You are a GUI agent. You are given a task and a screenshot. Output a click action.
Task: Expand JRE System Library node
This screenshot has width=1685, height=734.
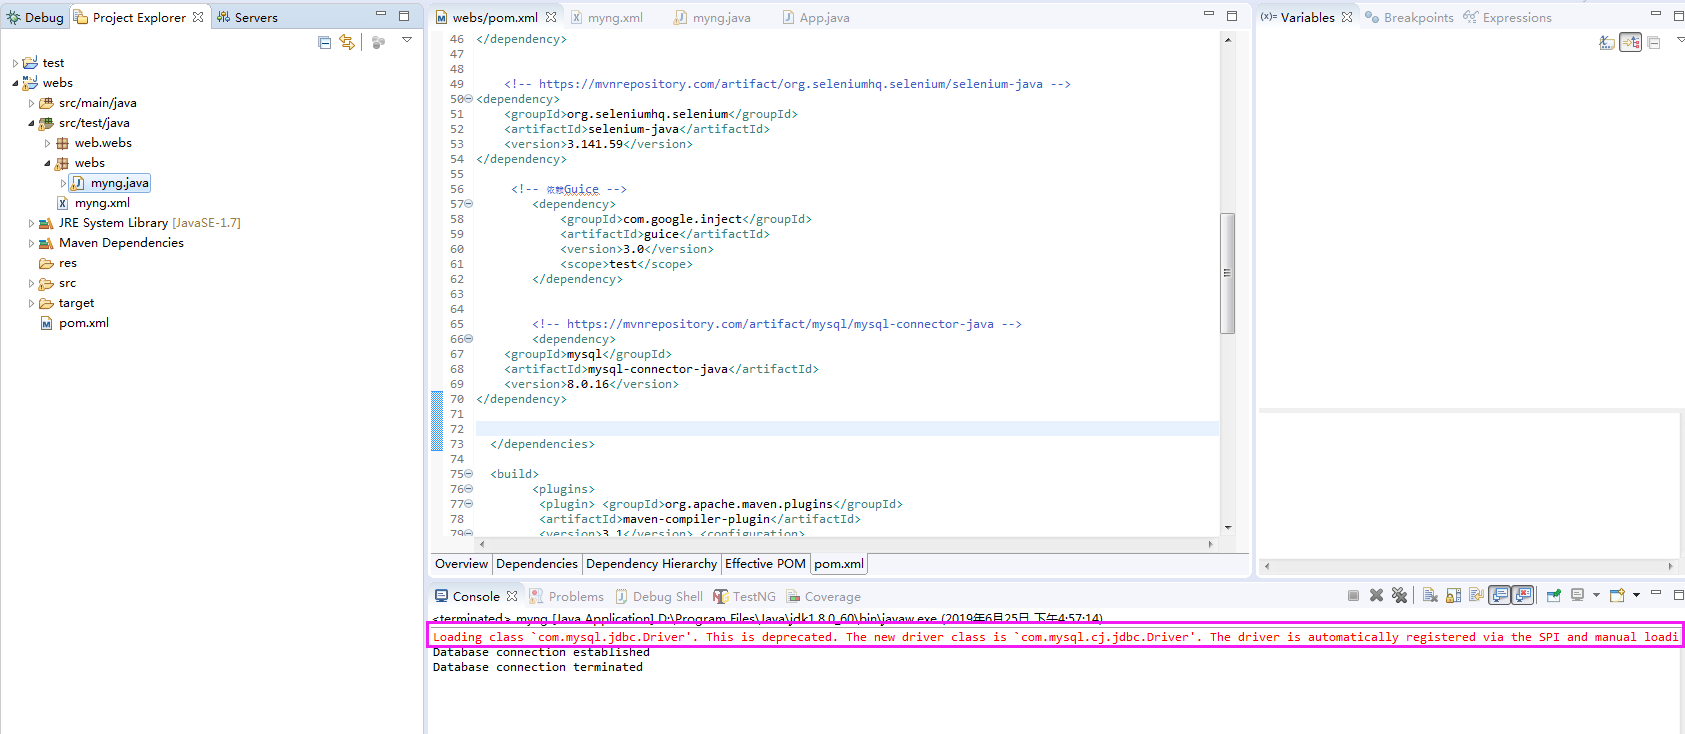[x=31, y=223]
